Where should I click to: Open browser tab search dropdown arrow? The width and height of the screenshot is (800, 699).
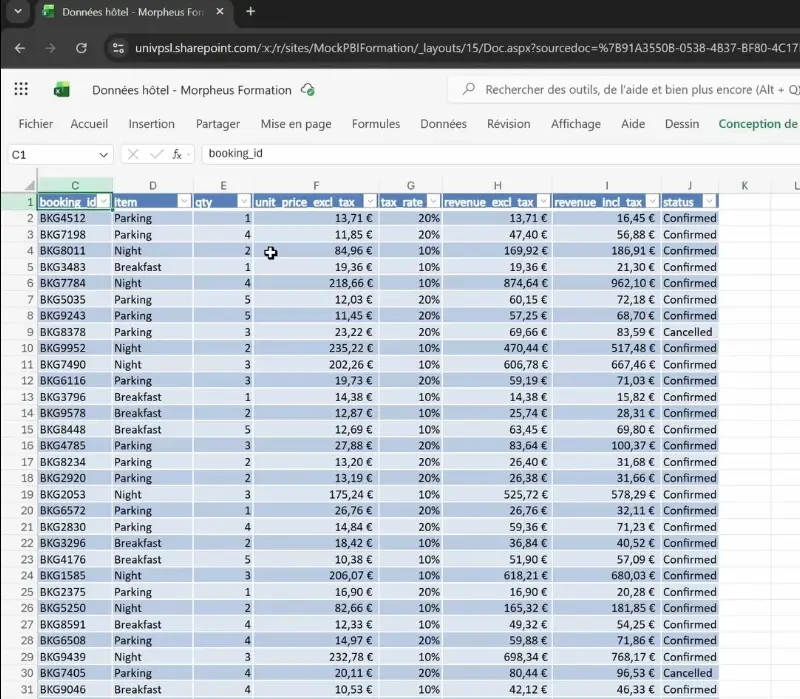(18, 11)
